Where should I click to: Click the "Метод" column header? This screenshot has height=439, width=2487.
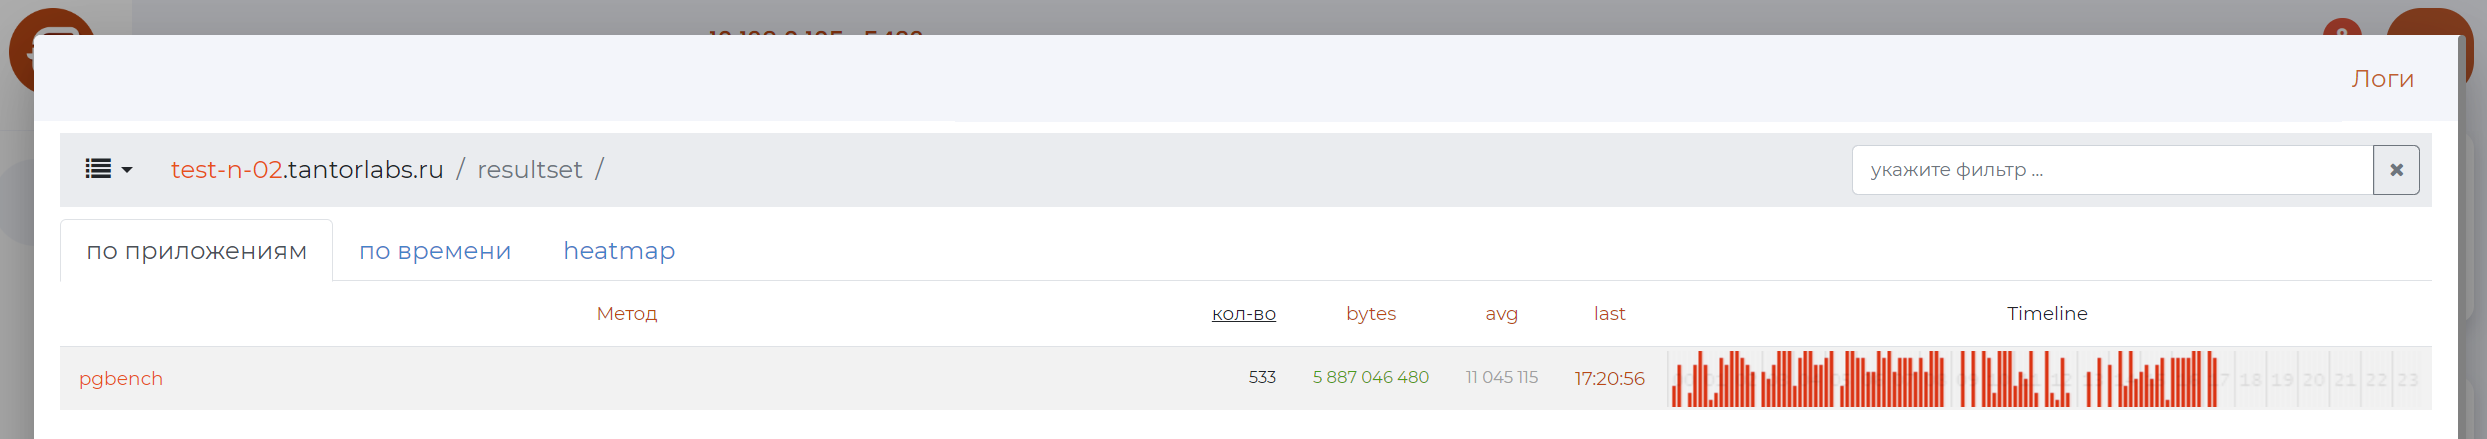pyautogui.click(x=626, y=314)
